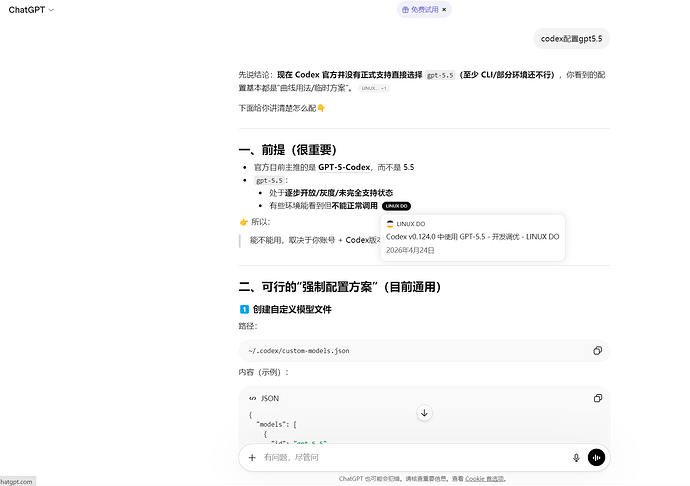Dismiss the 免费试用 banner with its X

click(x=444, y=10)
